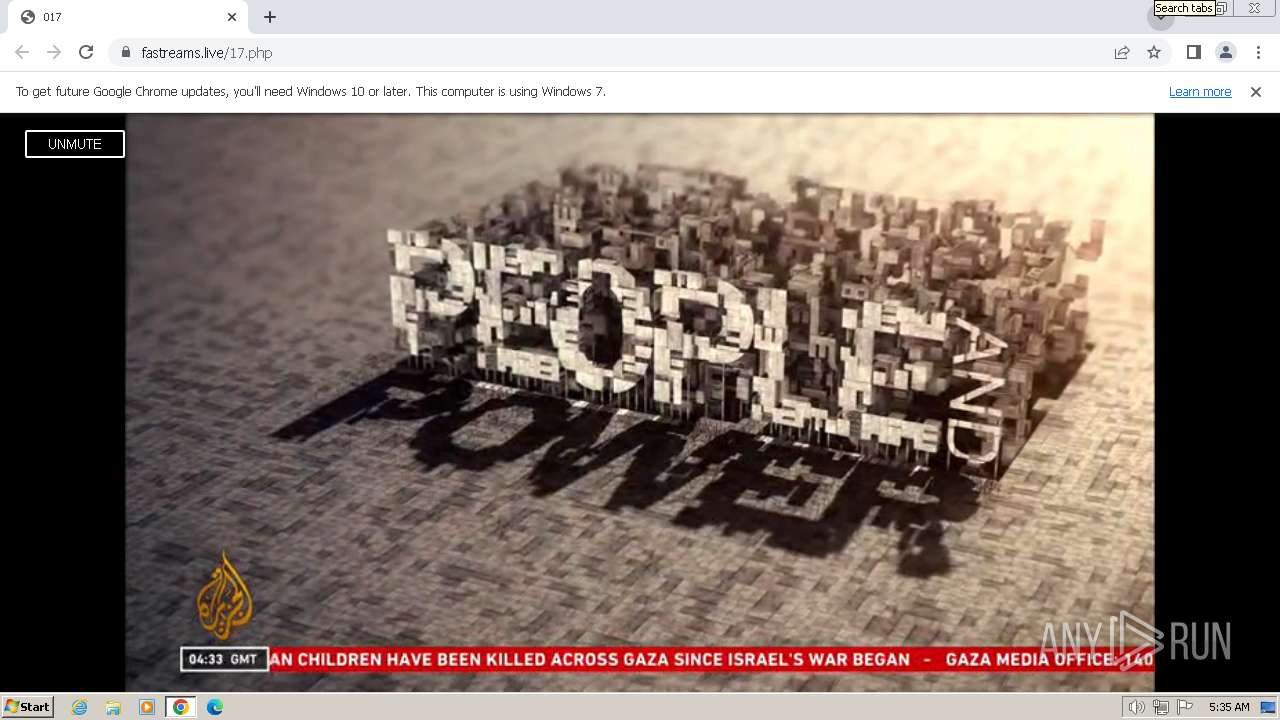Bookmark this tab with star icon
This screenshot has height=720, width=1280.
tap(1154, 52)
